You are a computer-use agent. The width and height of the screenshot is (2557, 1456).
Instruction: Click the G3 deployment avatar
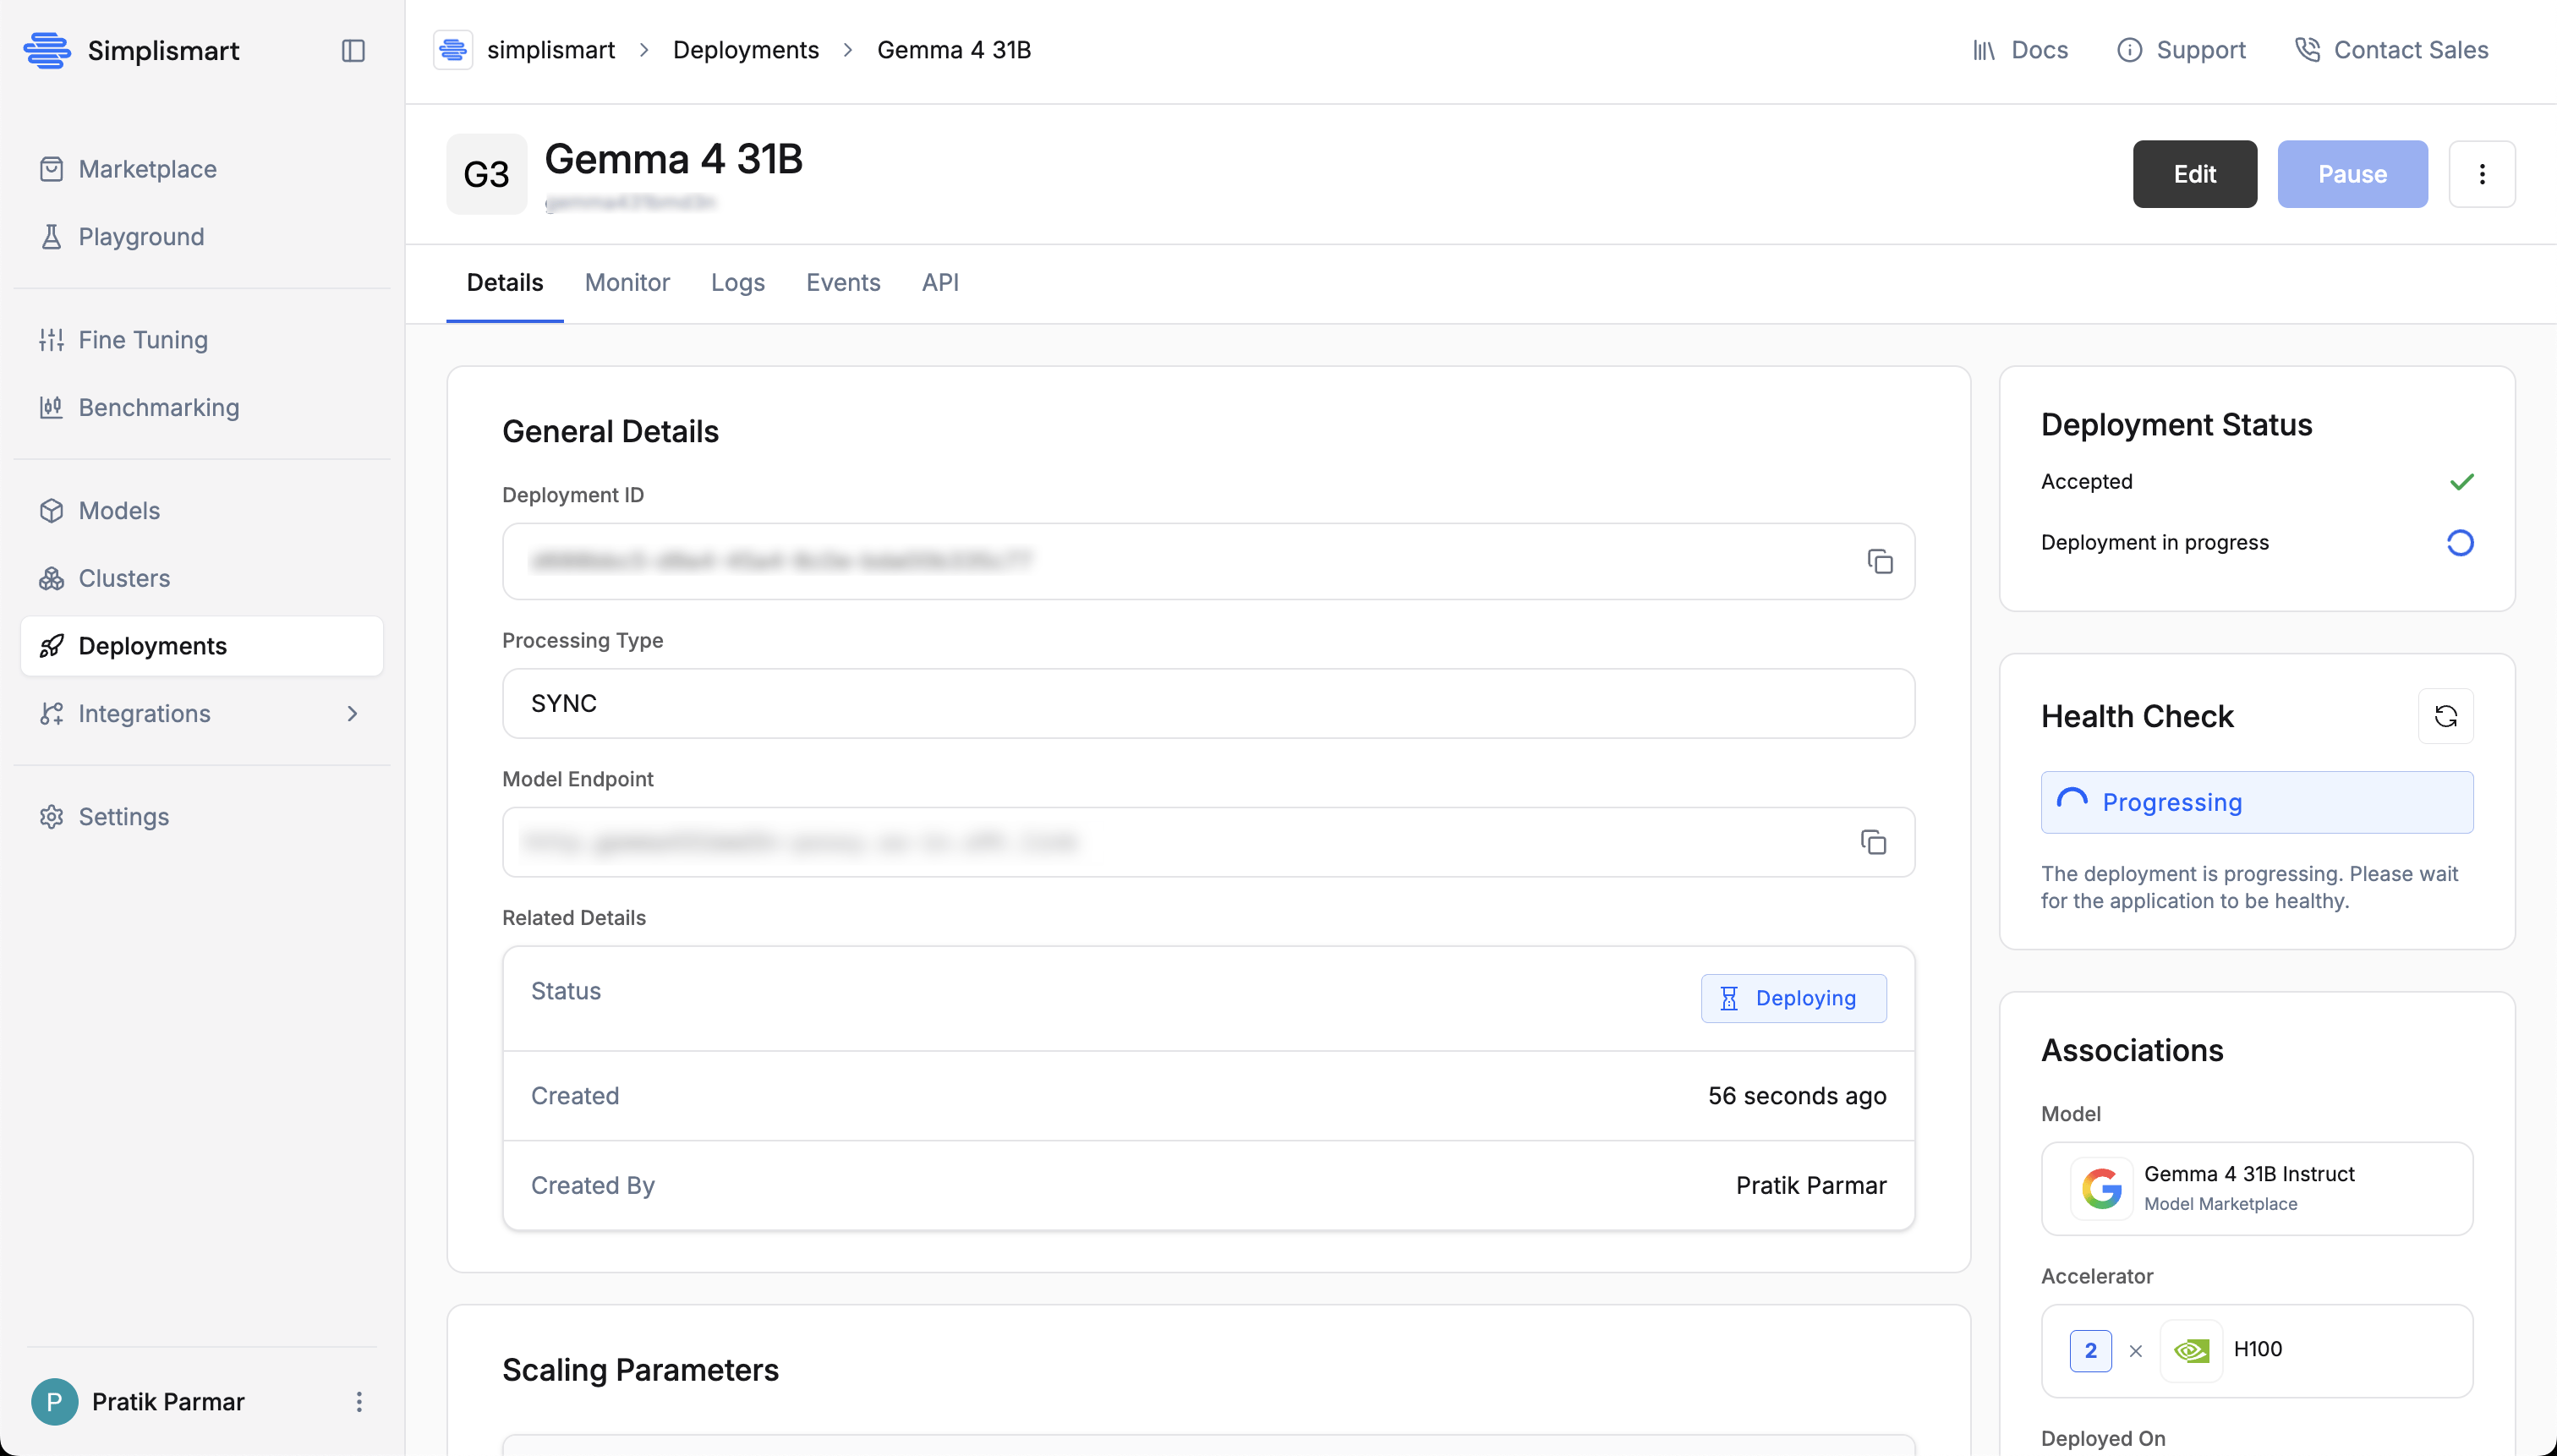pyautogui.click(x=487, y=174)
